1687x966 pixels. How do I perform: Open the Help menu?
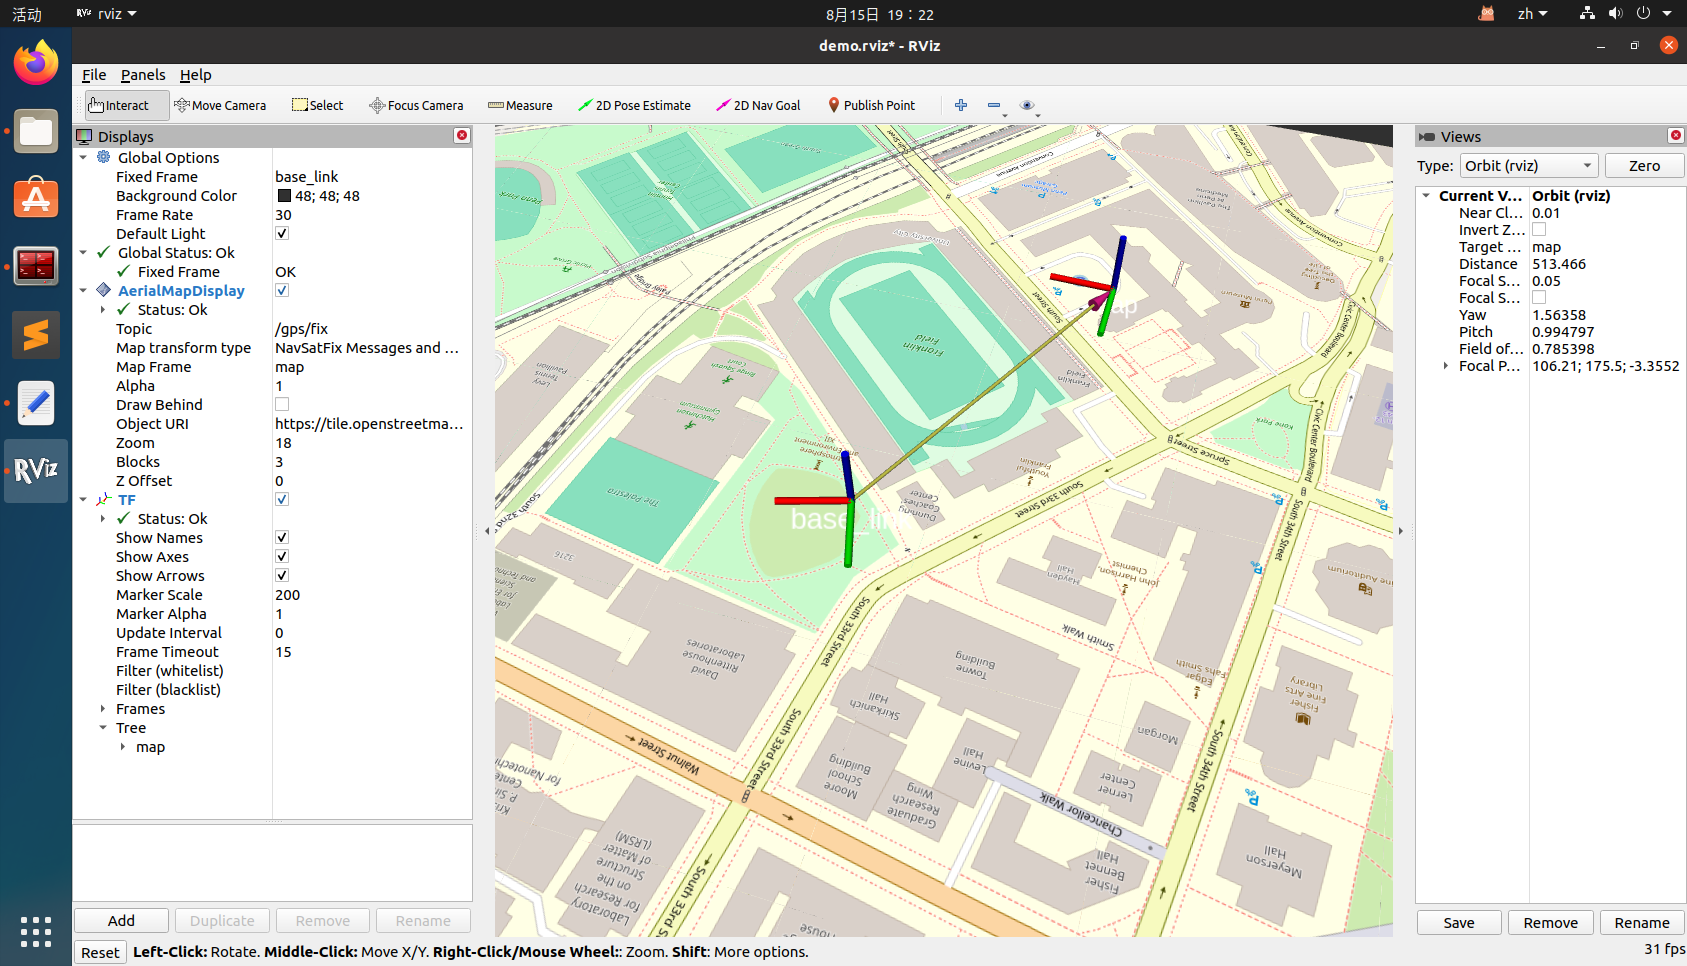pyautogui.click(x=195, y=75)
